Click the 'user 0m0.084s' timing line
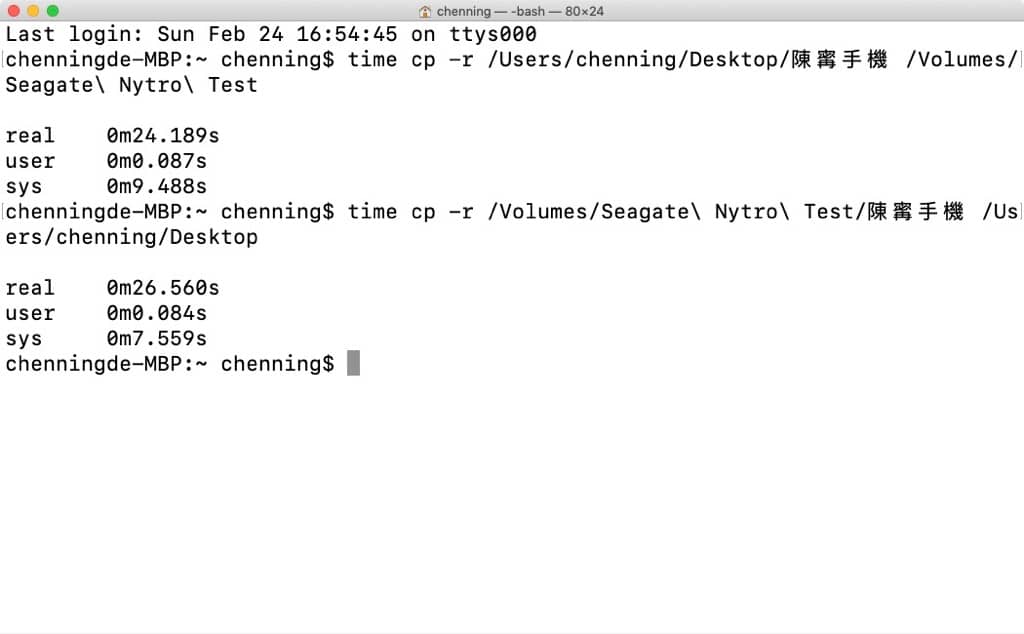 106,313
